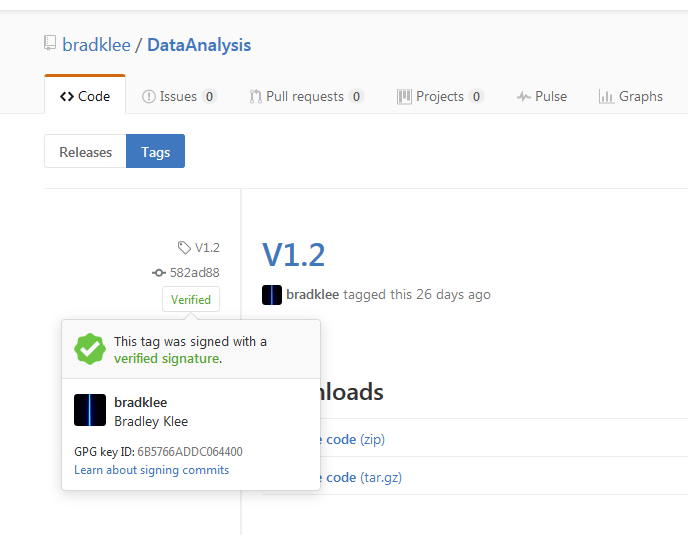This screenshot has height=551, width=688.
Task: Click bradklee avatar beside tagged text
Action: [x=272, y=294]
